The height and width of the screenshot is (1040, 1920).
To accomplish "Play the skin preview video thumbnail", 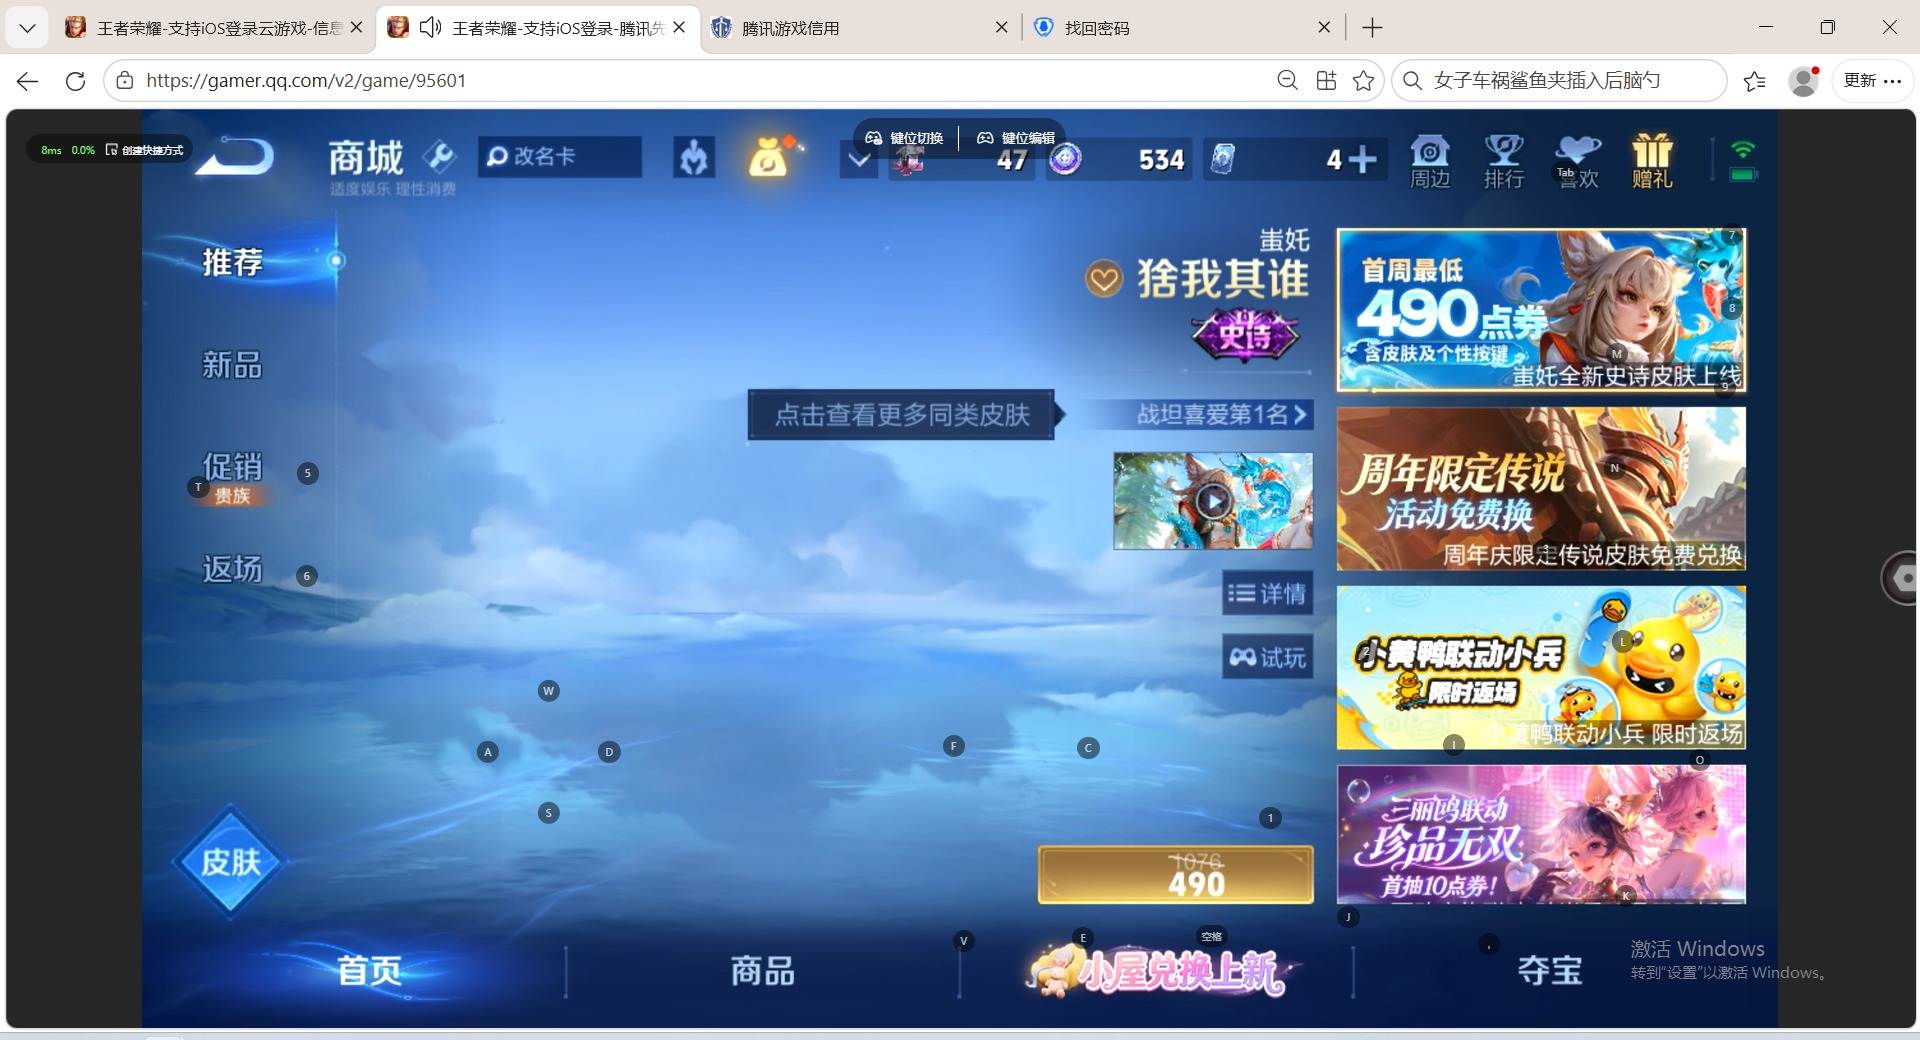I will [1213, 501].
